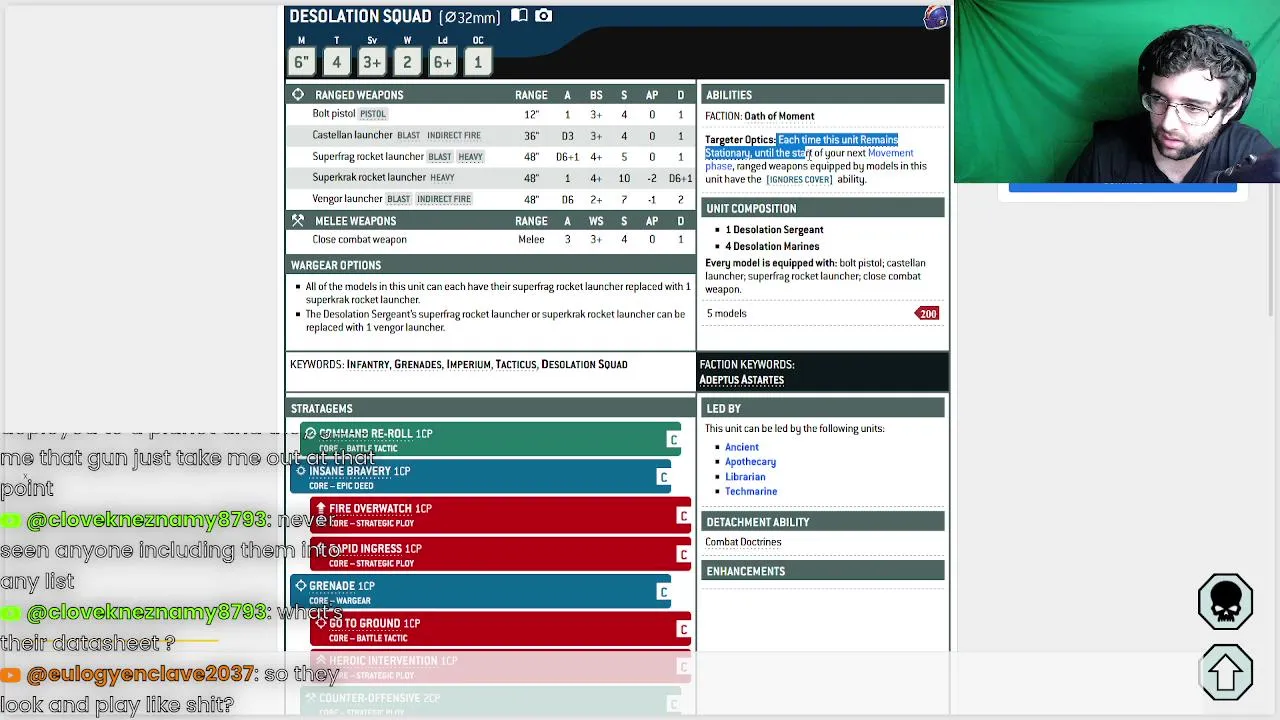Click the IGNORES COVER ability tag
This screenshot has height=720, width=1280.
(799, 180)
